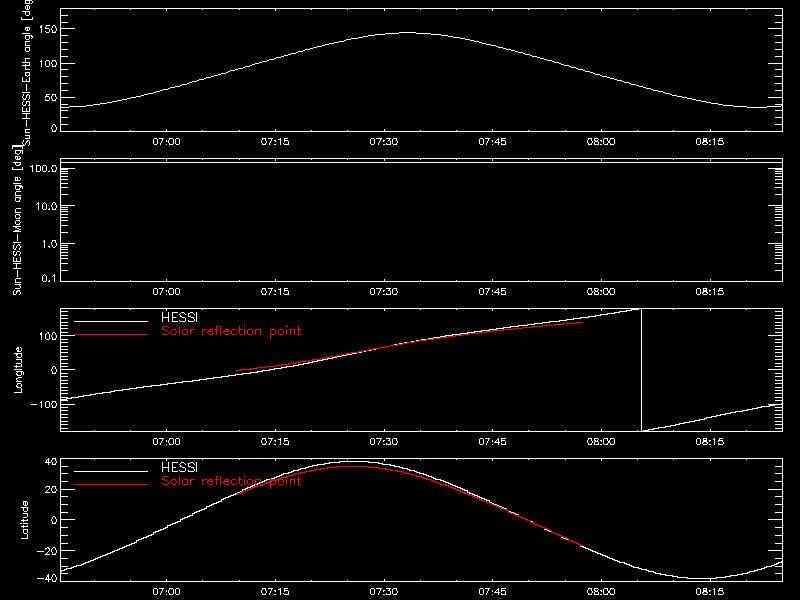Click 07:30 time label under Latitude plot
This screenshot has height=600, width=800.
[384, 592]
